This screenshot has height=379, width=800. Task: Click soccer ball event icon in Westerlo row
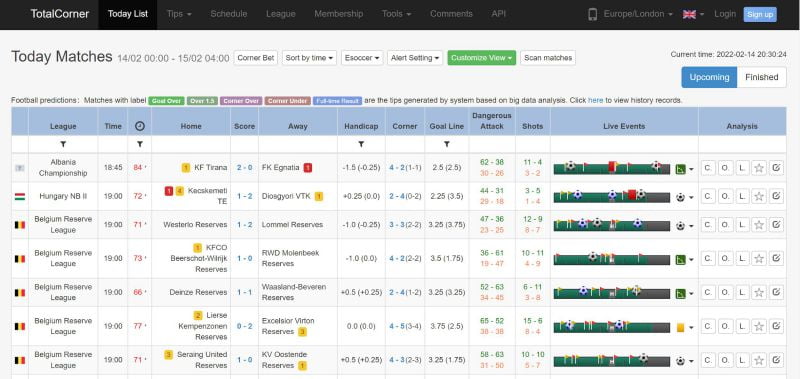680,226
